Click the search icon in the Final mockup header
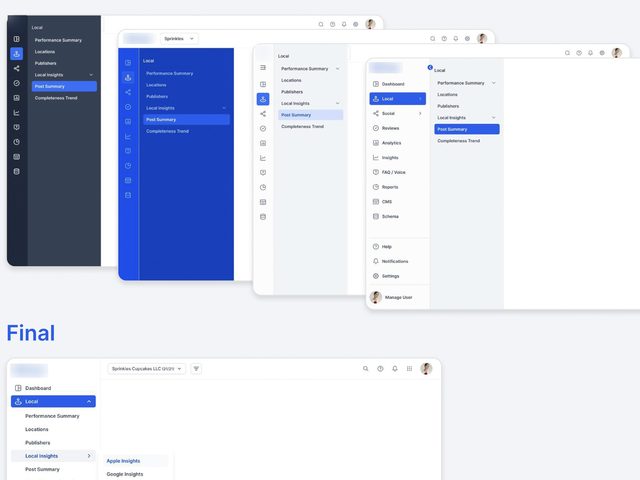Viewport: 640px width, 480px height. point(366,369)
